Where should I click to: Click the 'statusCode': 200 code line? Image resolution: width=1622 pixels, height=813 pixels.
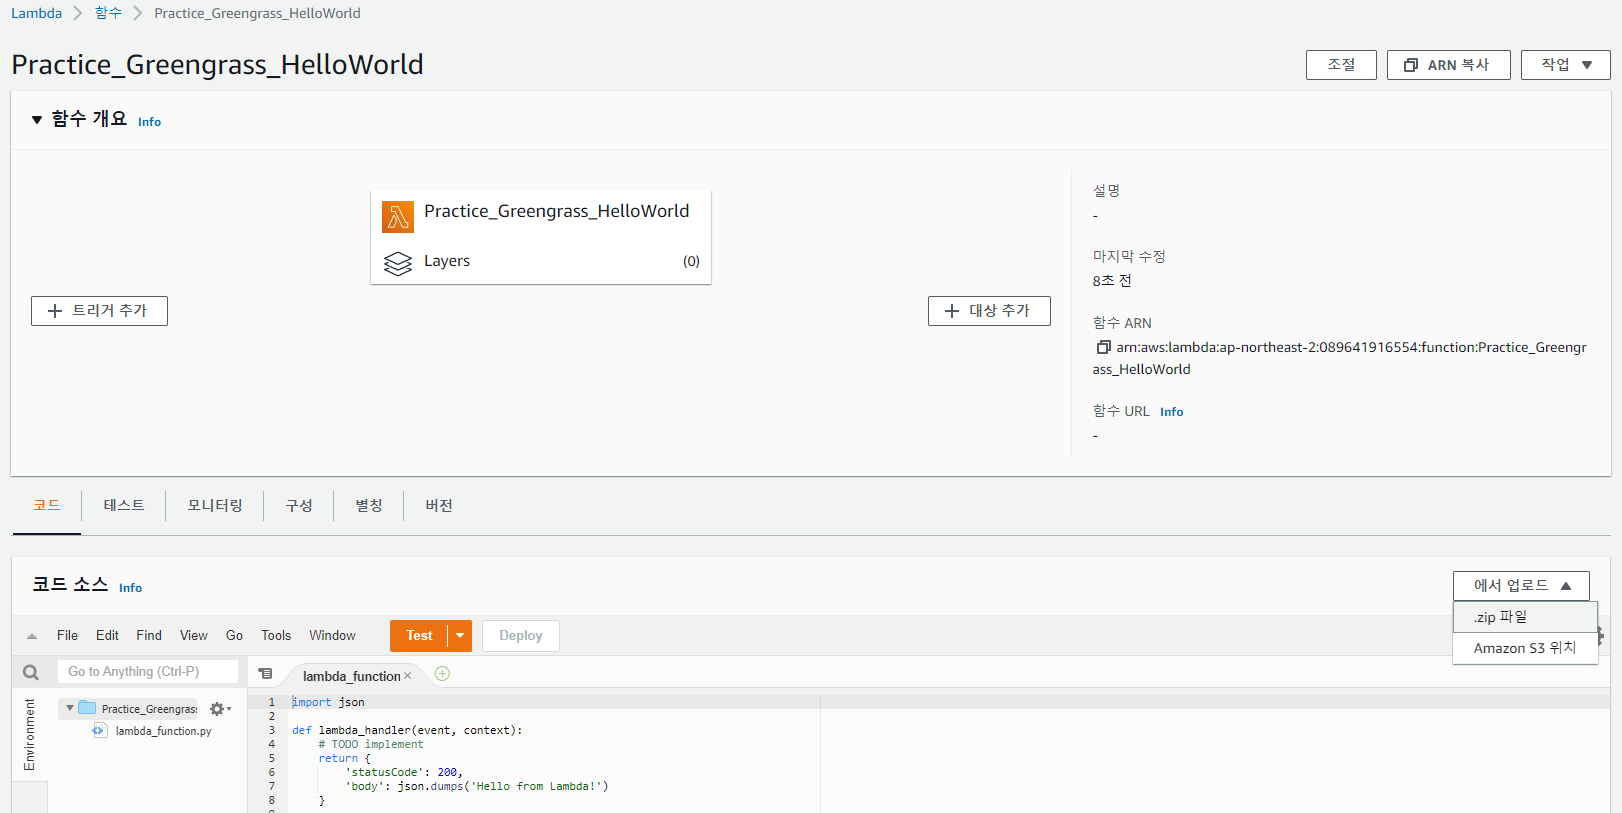coord(404,772)
